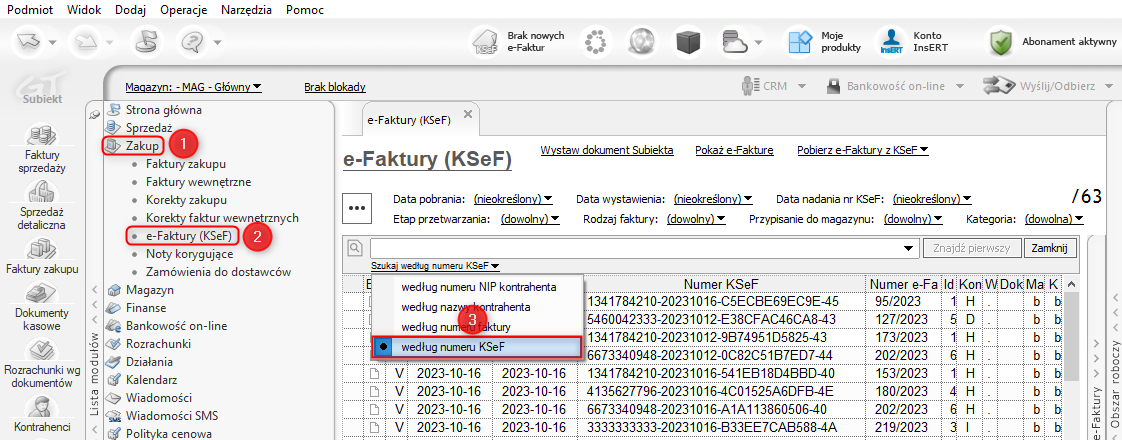Open Kategoria filter dropdown
1122x440 pixels.
click(x=1053, y=219)
